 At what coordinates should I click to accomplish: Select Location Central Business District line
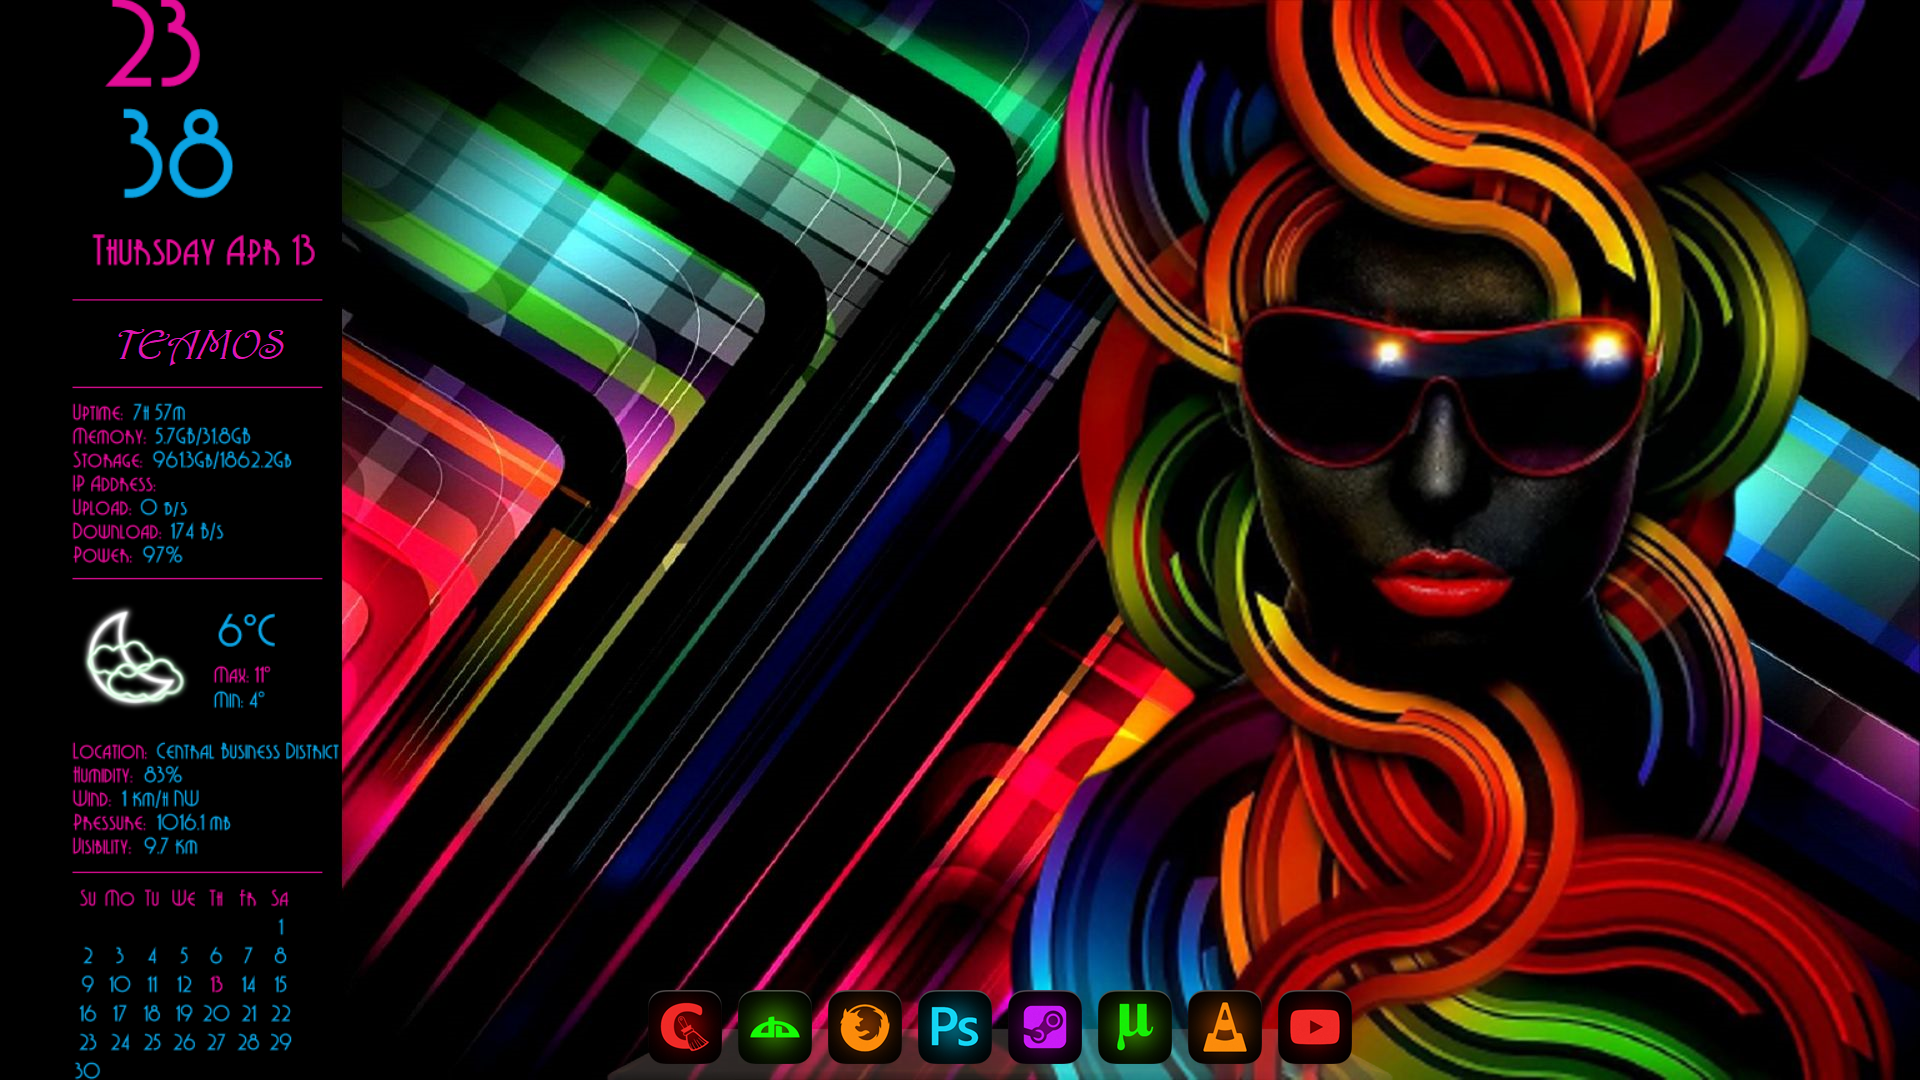click(x=205, y=751)
